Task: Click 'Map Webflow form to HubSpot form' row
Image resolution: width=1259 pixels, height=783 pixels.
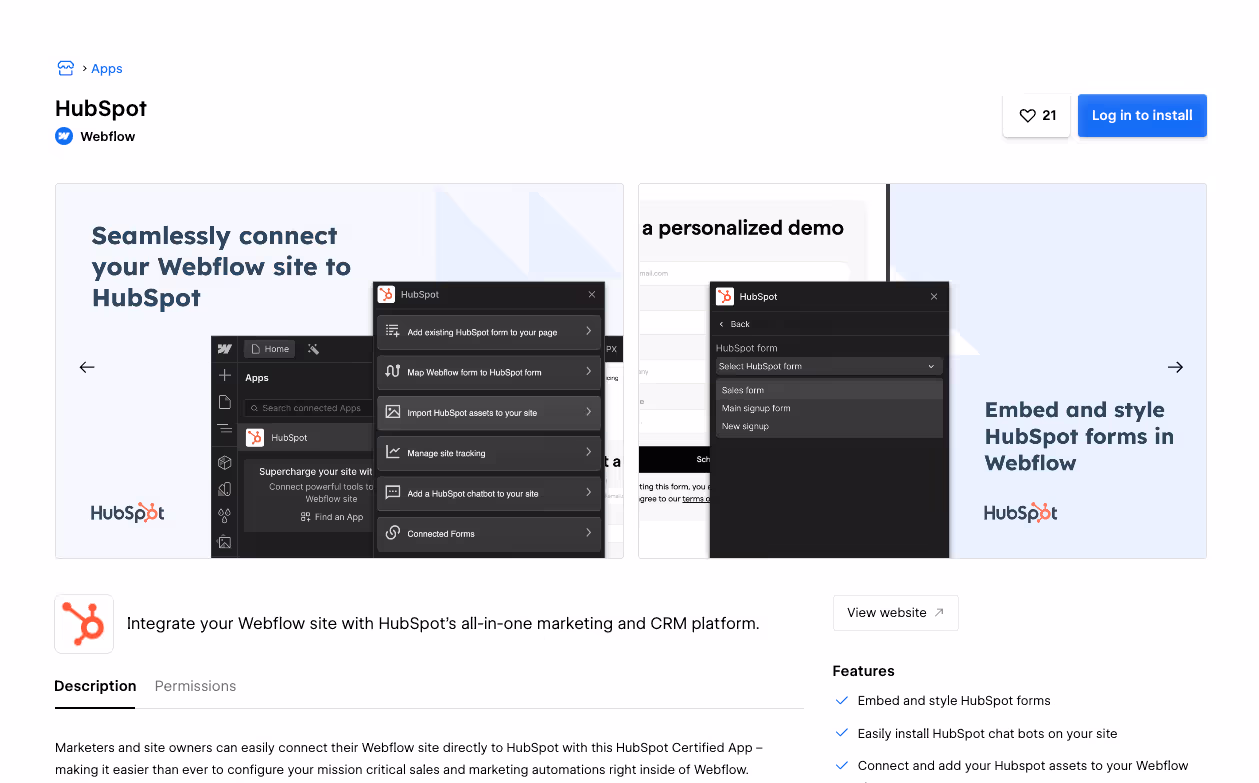Action: [x=489, y=372]
